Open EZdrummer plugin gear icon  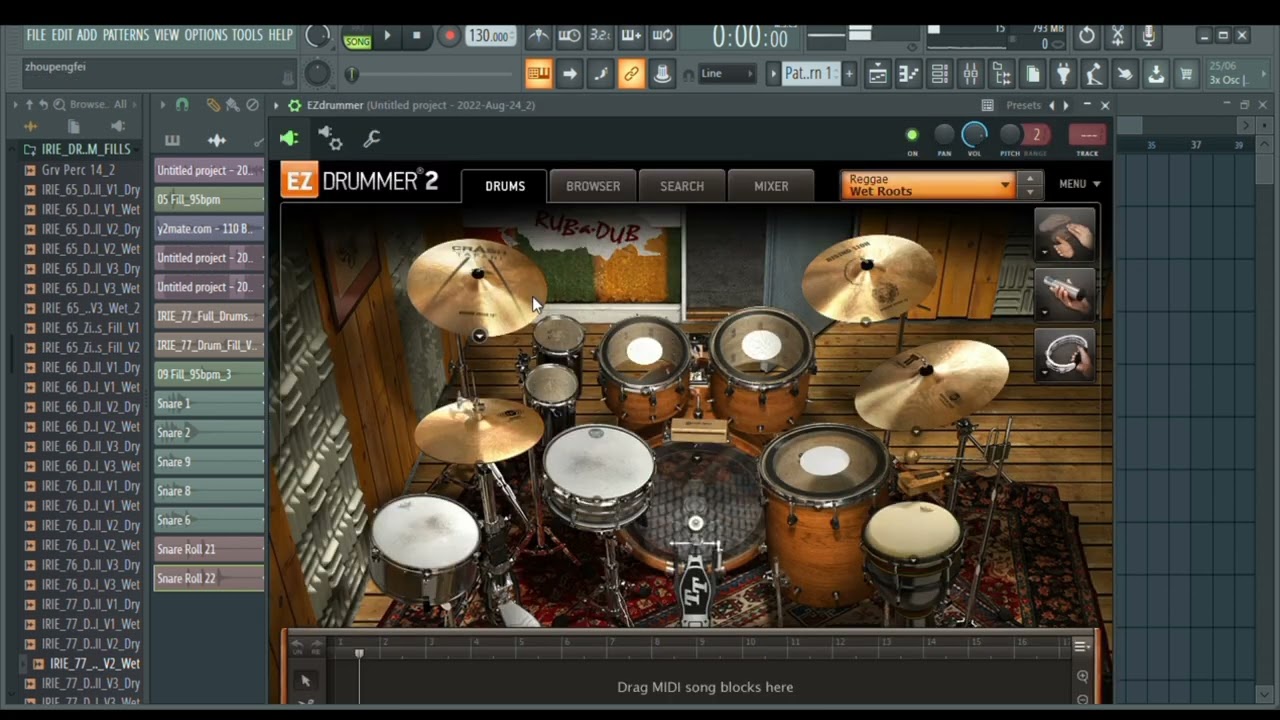(294, 105)
